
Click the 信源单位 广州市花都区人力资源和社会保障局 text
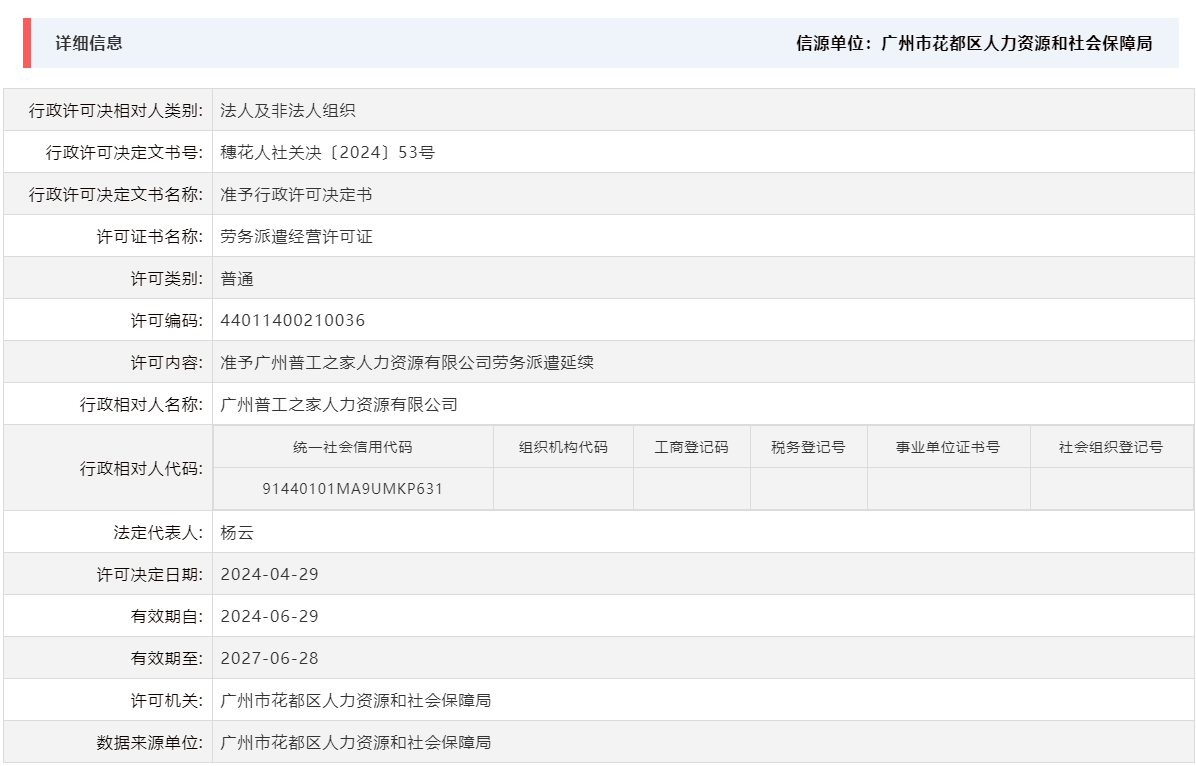point(974,43)
